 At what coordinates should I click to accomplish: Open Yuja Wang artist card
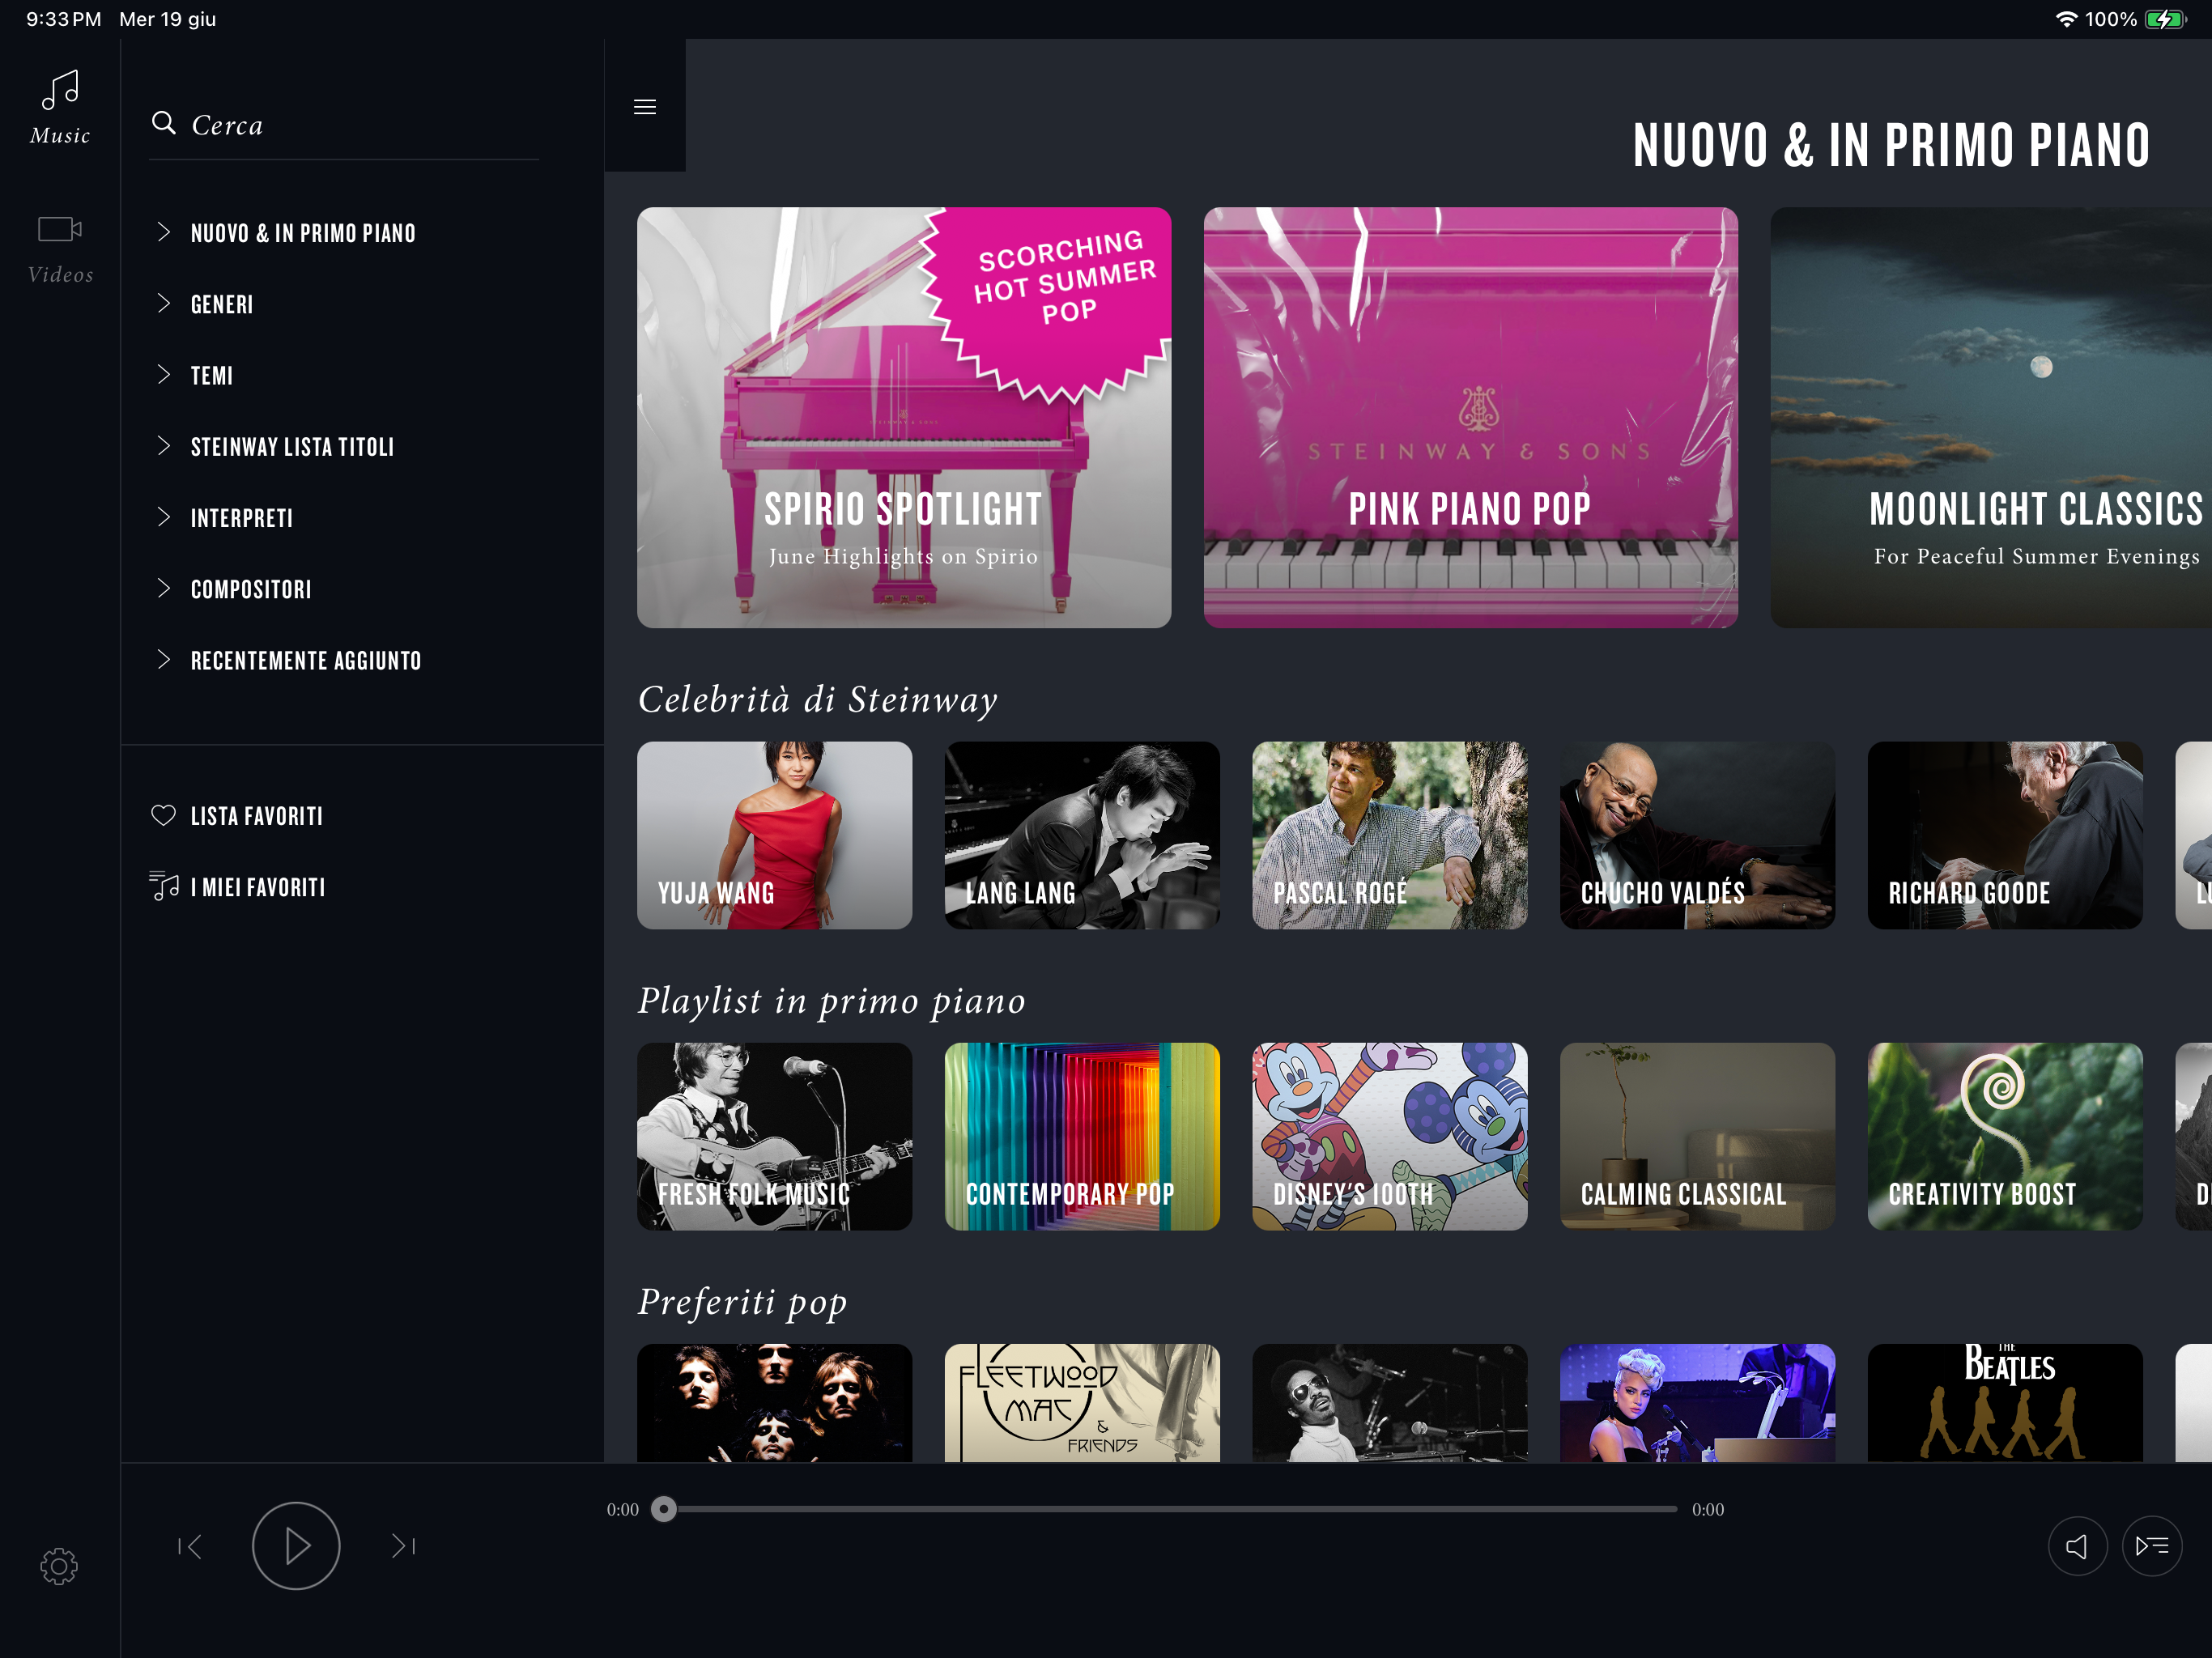click(x=774, y=835)
